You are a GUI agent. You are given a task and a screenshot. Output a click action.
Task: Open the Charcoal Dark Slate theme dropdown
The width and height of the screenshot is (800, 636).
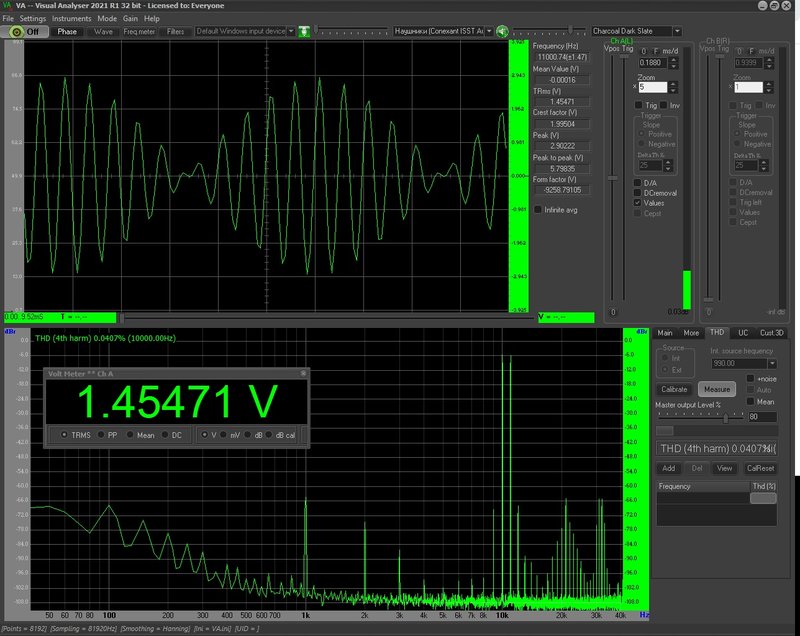pyautogui.click(x=677, y=32)
